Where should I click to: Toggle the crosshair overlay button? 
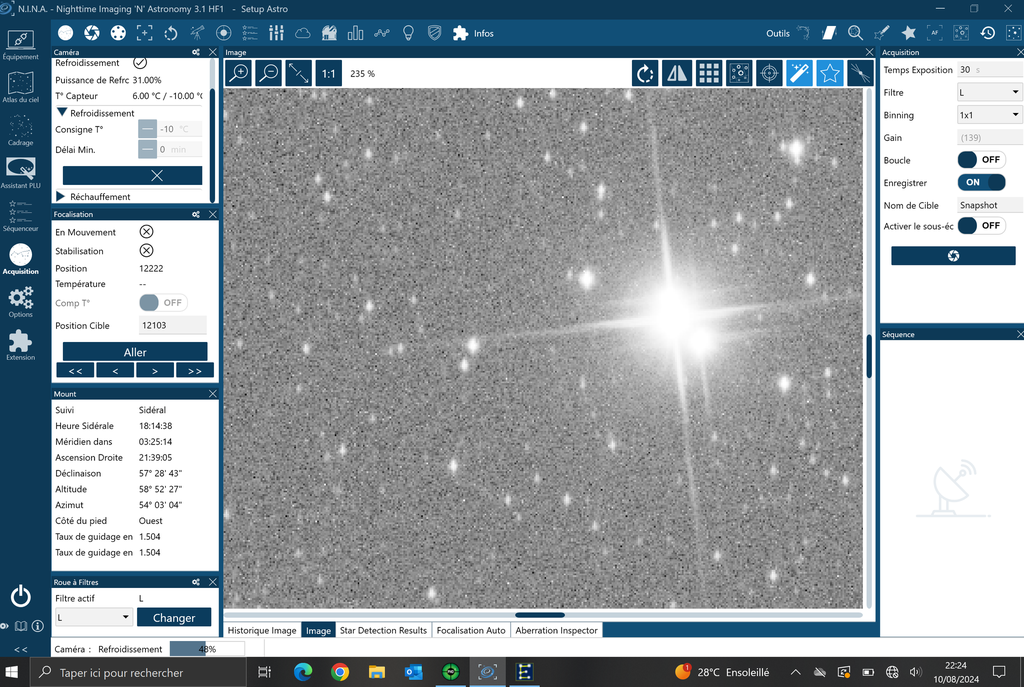tap(769, 73)
